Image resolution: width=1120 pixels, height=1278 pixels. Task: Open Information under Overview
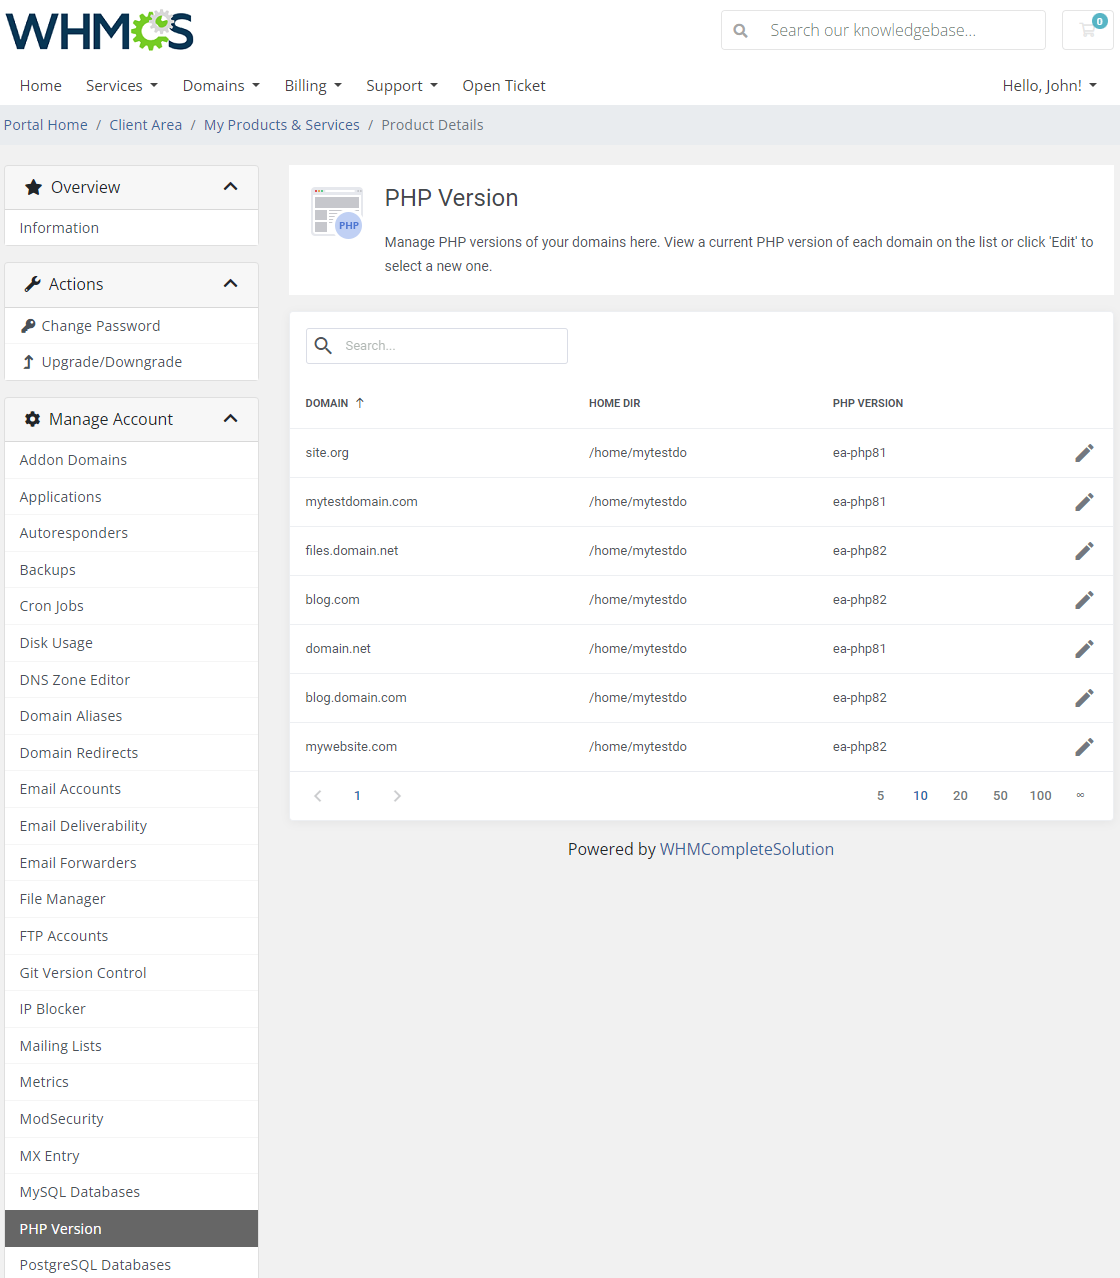click(131, 228)
